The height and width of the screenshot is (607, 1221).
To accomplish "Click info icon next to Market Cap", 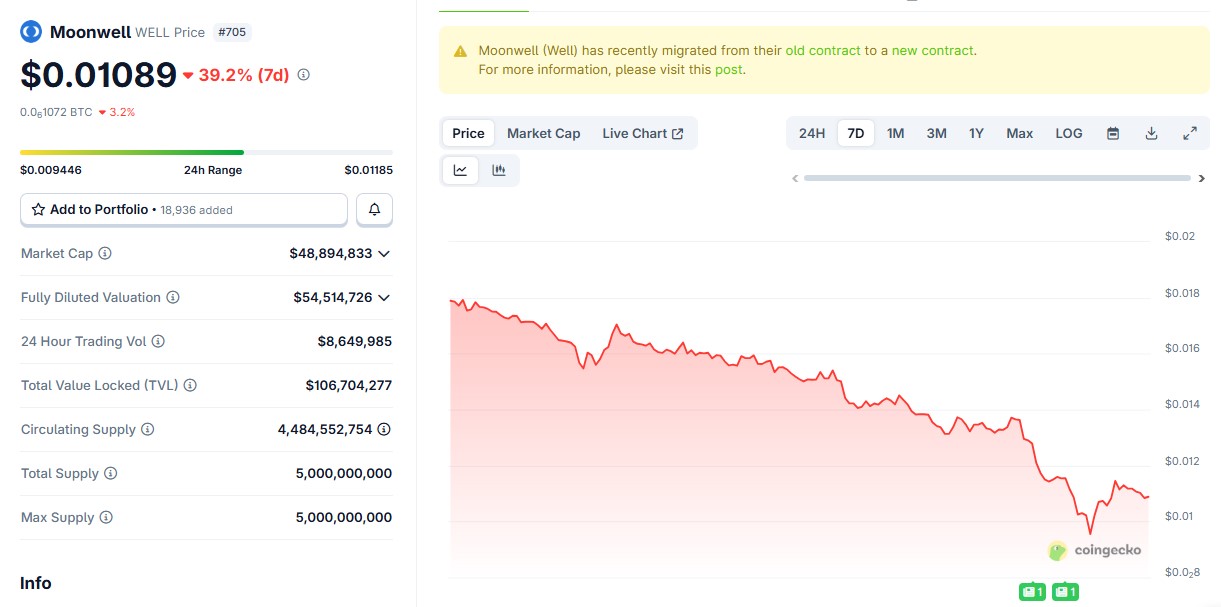I will click(x=105, y=254).
